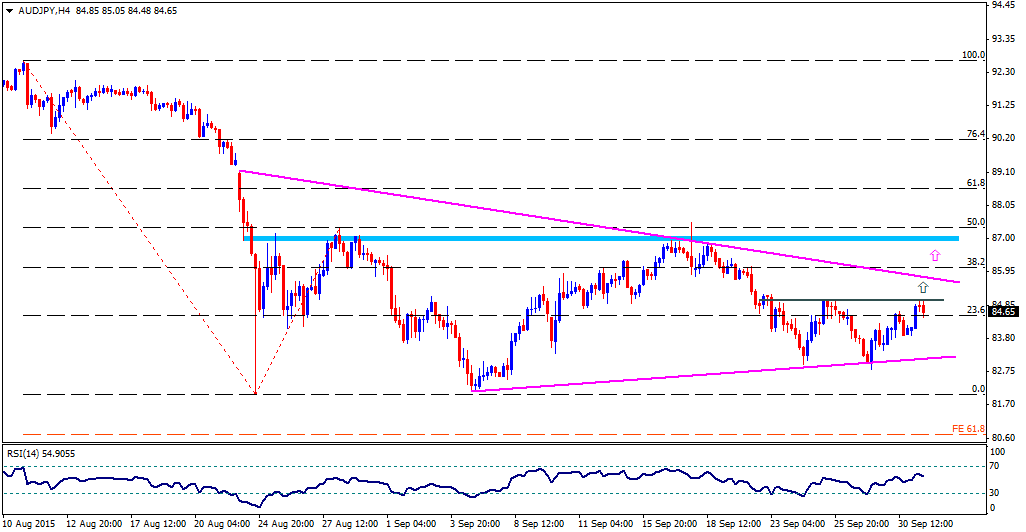The height and width of the screenshot is (532, 1026).
Task: Select the upper descending magenta trendline
Action: pyautogui.click(x=599, y=226)
